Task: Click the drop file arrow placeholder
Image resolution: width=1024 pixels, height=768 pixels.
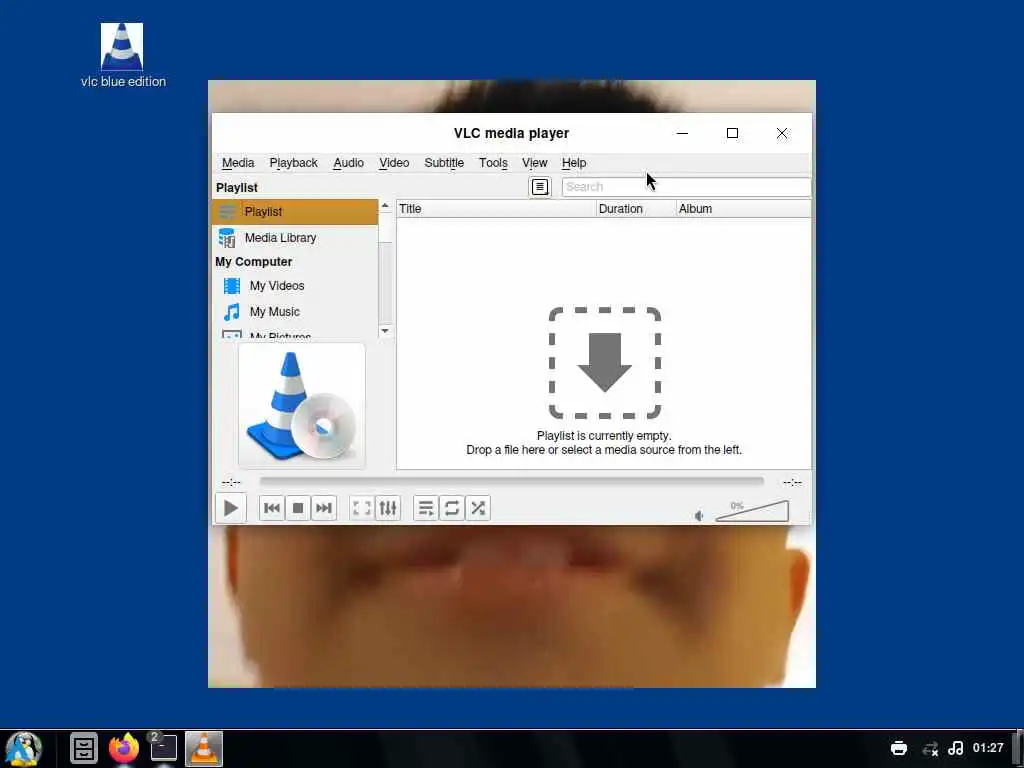Action: 605,362
